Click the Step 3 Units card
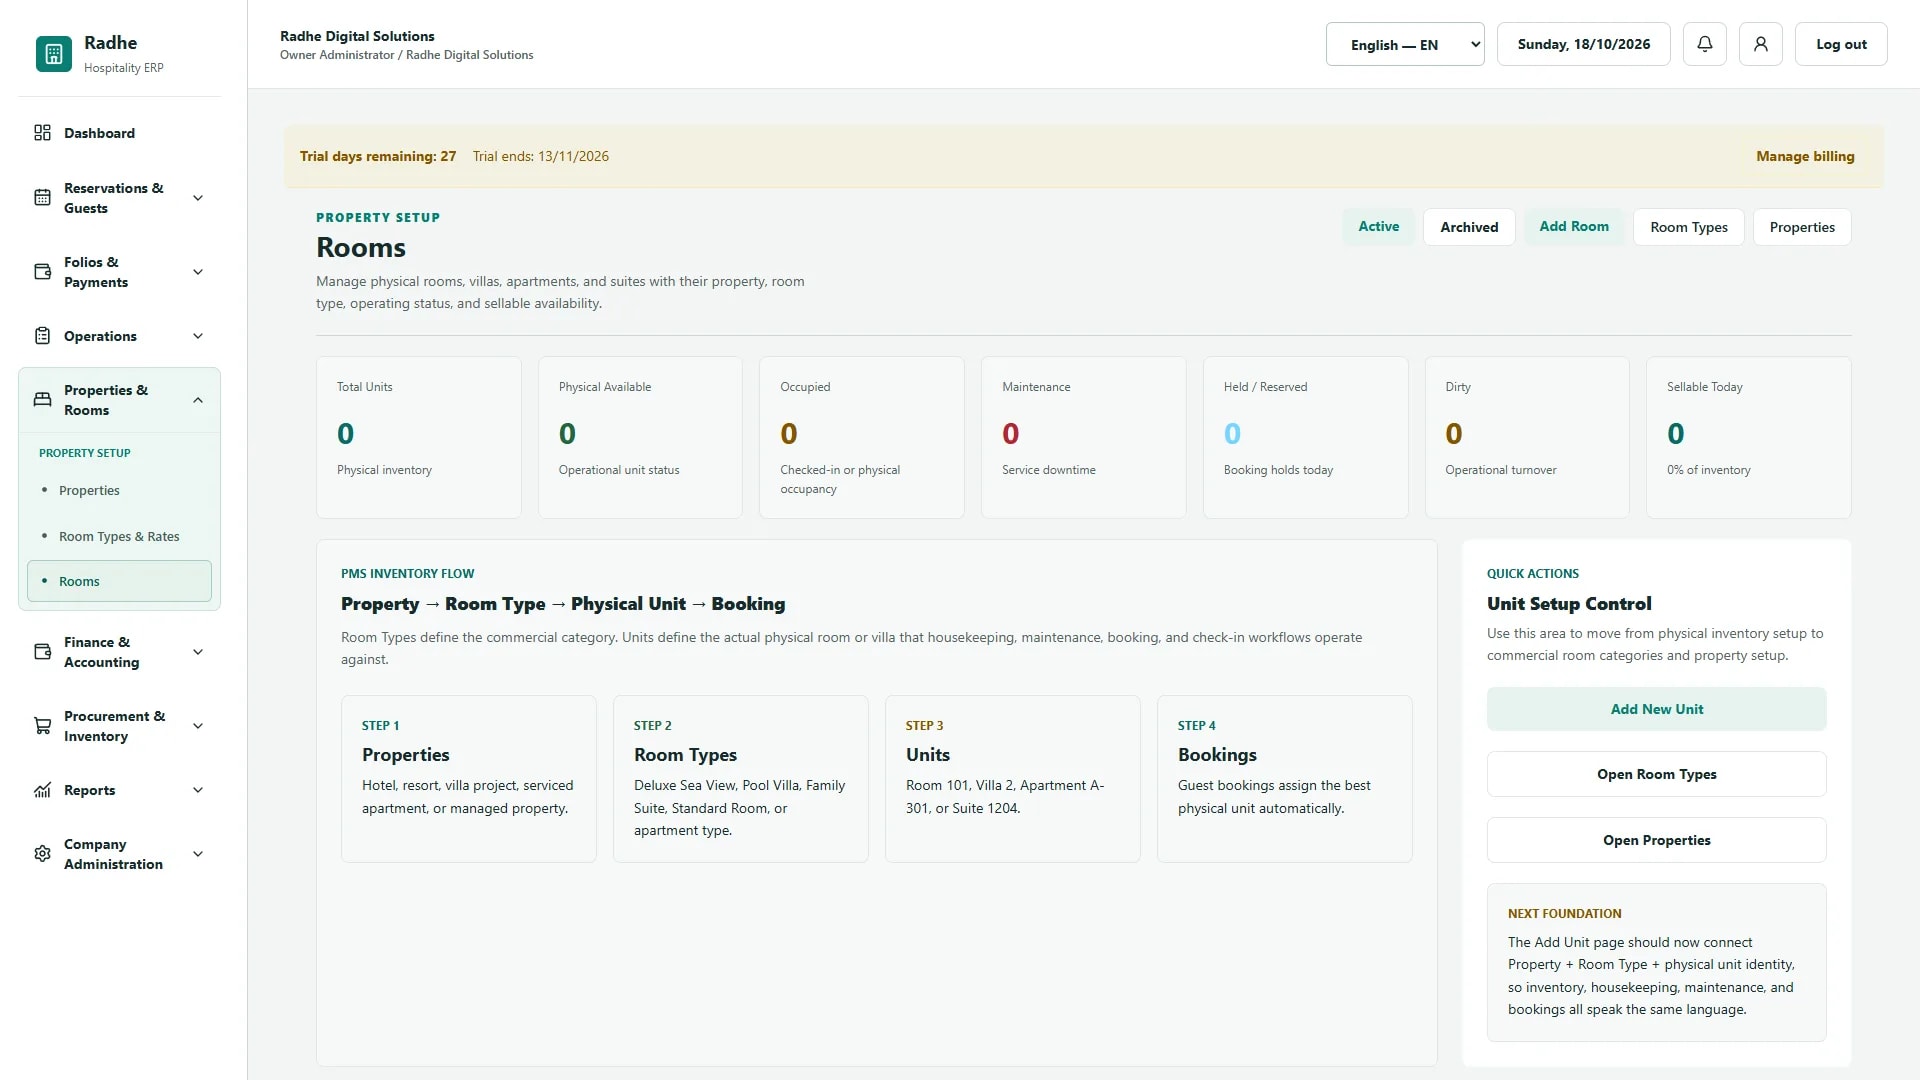 point(1012,779)
